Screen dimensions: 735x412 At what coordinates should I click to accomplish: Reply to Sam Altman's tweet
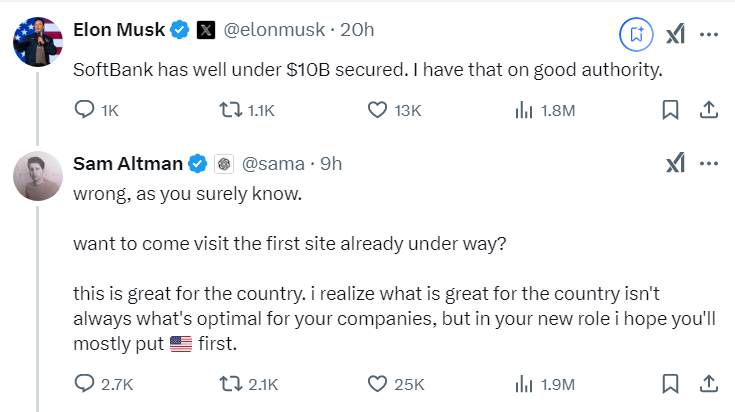click(85, 383)
